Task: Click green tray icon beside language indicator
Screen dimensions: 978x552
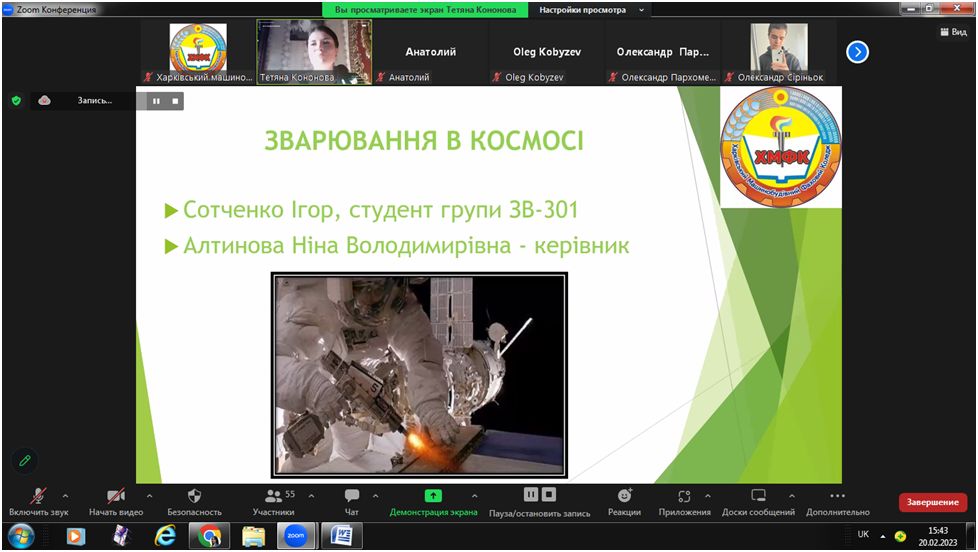Action: [x=900, y=536]
